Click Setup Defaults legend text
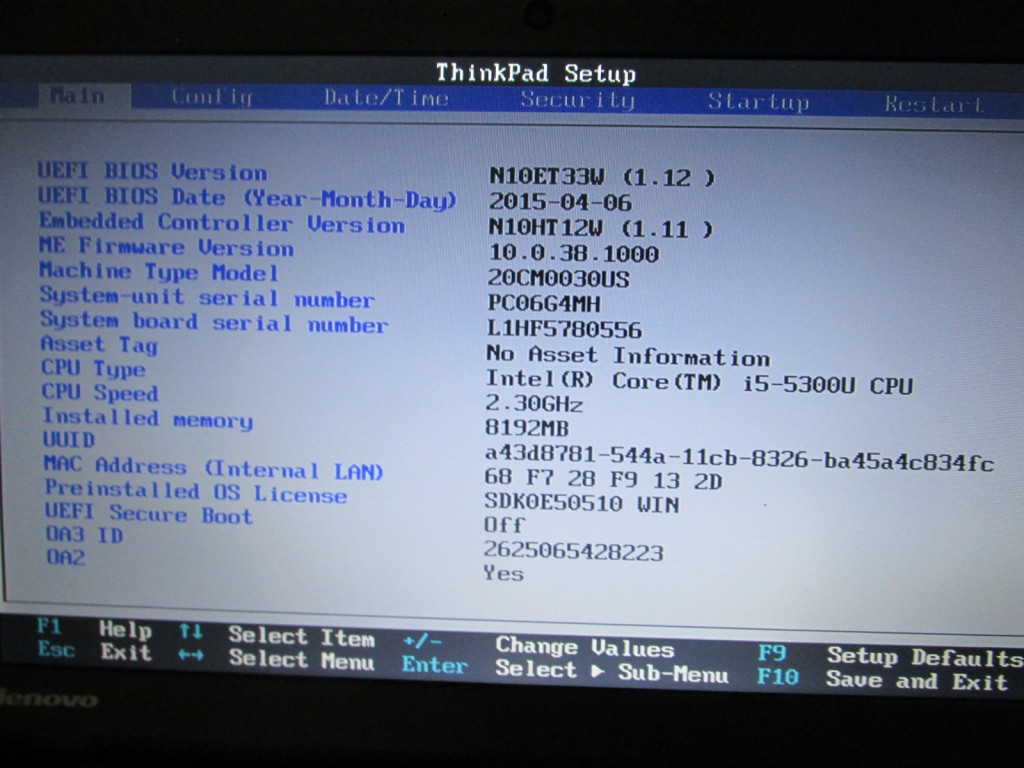The image size is (1024, 768). (925, 657)
